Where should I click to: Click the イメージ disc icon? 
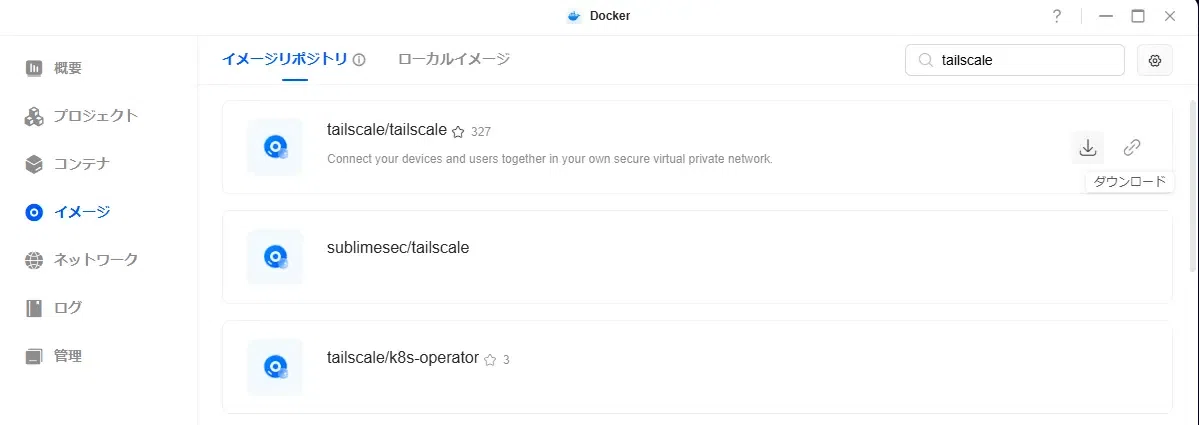point(34,212)
